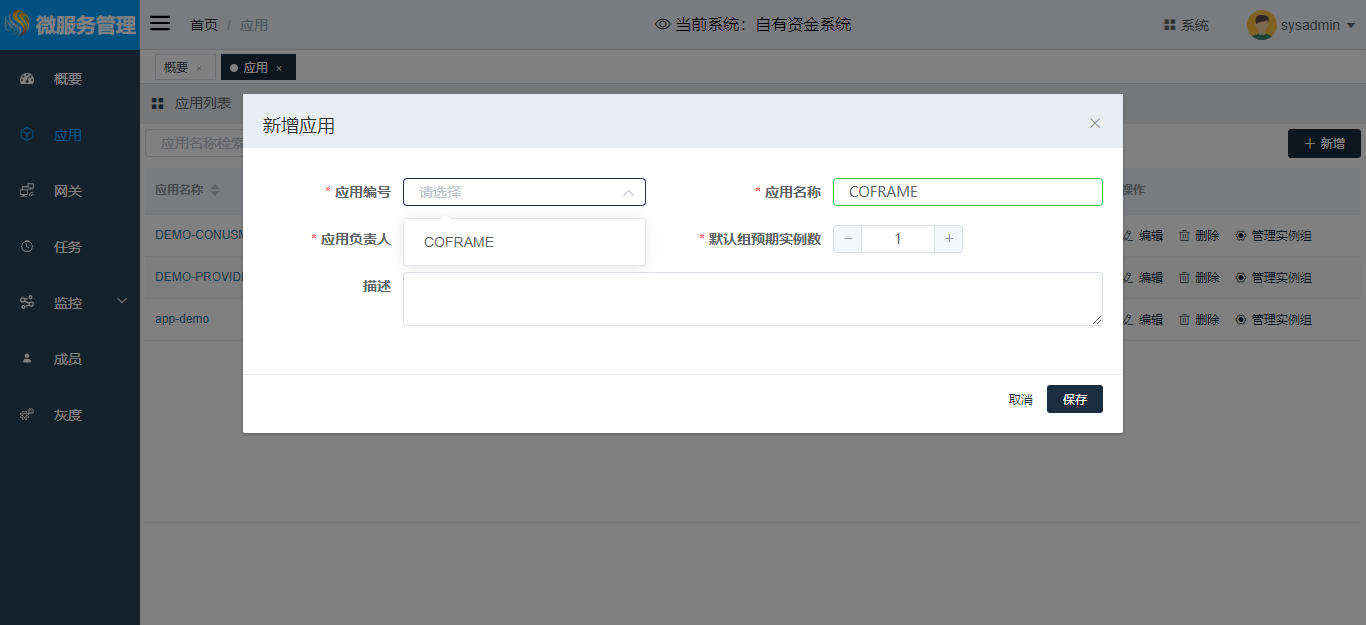Open the 成员 members sidebar item

67,359
